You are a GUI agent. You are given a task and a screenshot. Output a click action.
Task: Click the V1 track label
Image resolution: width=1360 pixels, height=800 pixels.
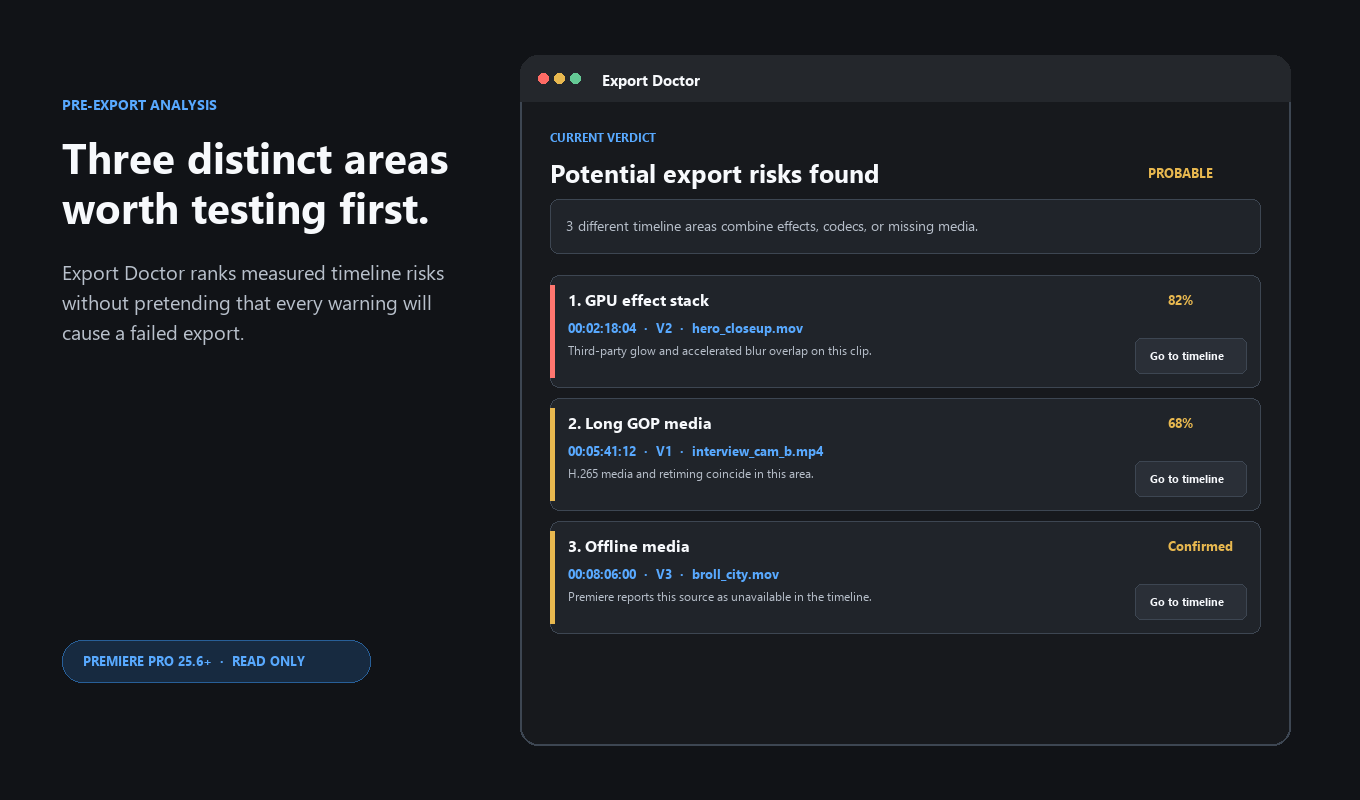click(664, 451)
